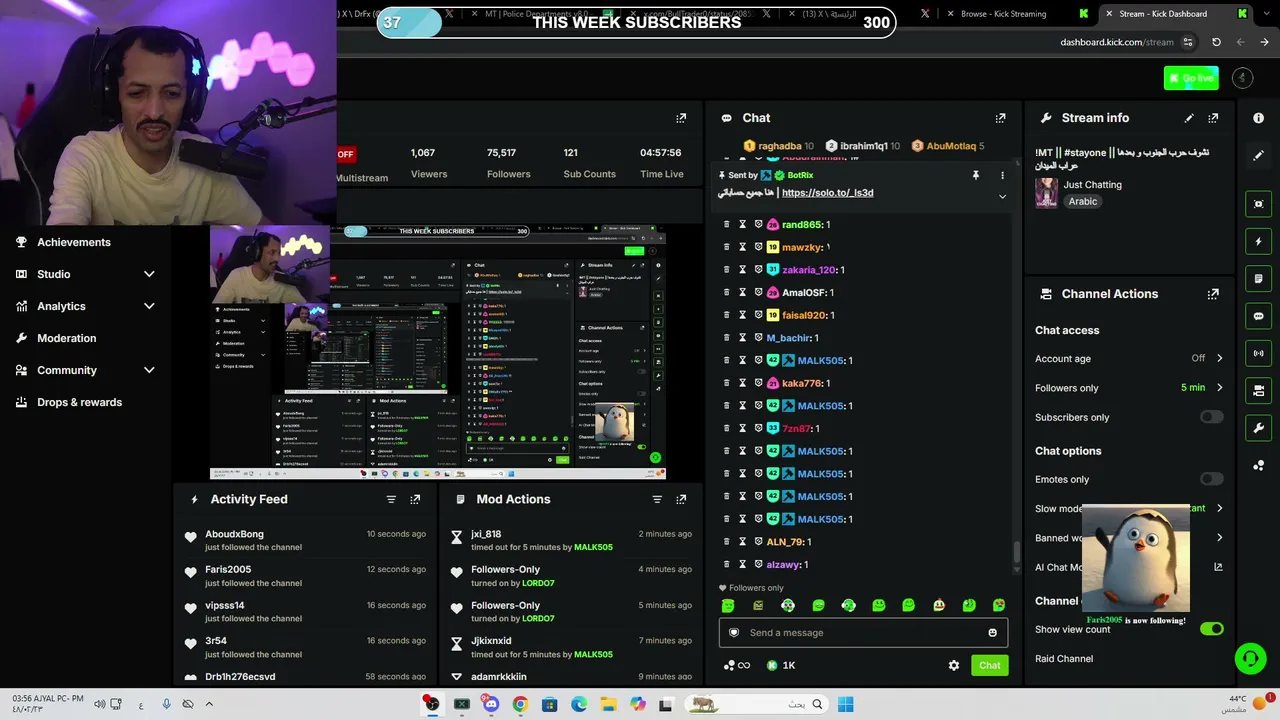Toggle the Activity Feed panel in sidebar

pyautogui.click(x=1258, y=241)
